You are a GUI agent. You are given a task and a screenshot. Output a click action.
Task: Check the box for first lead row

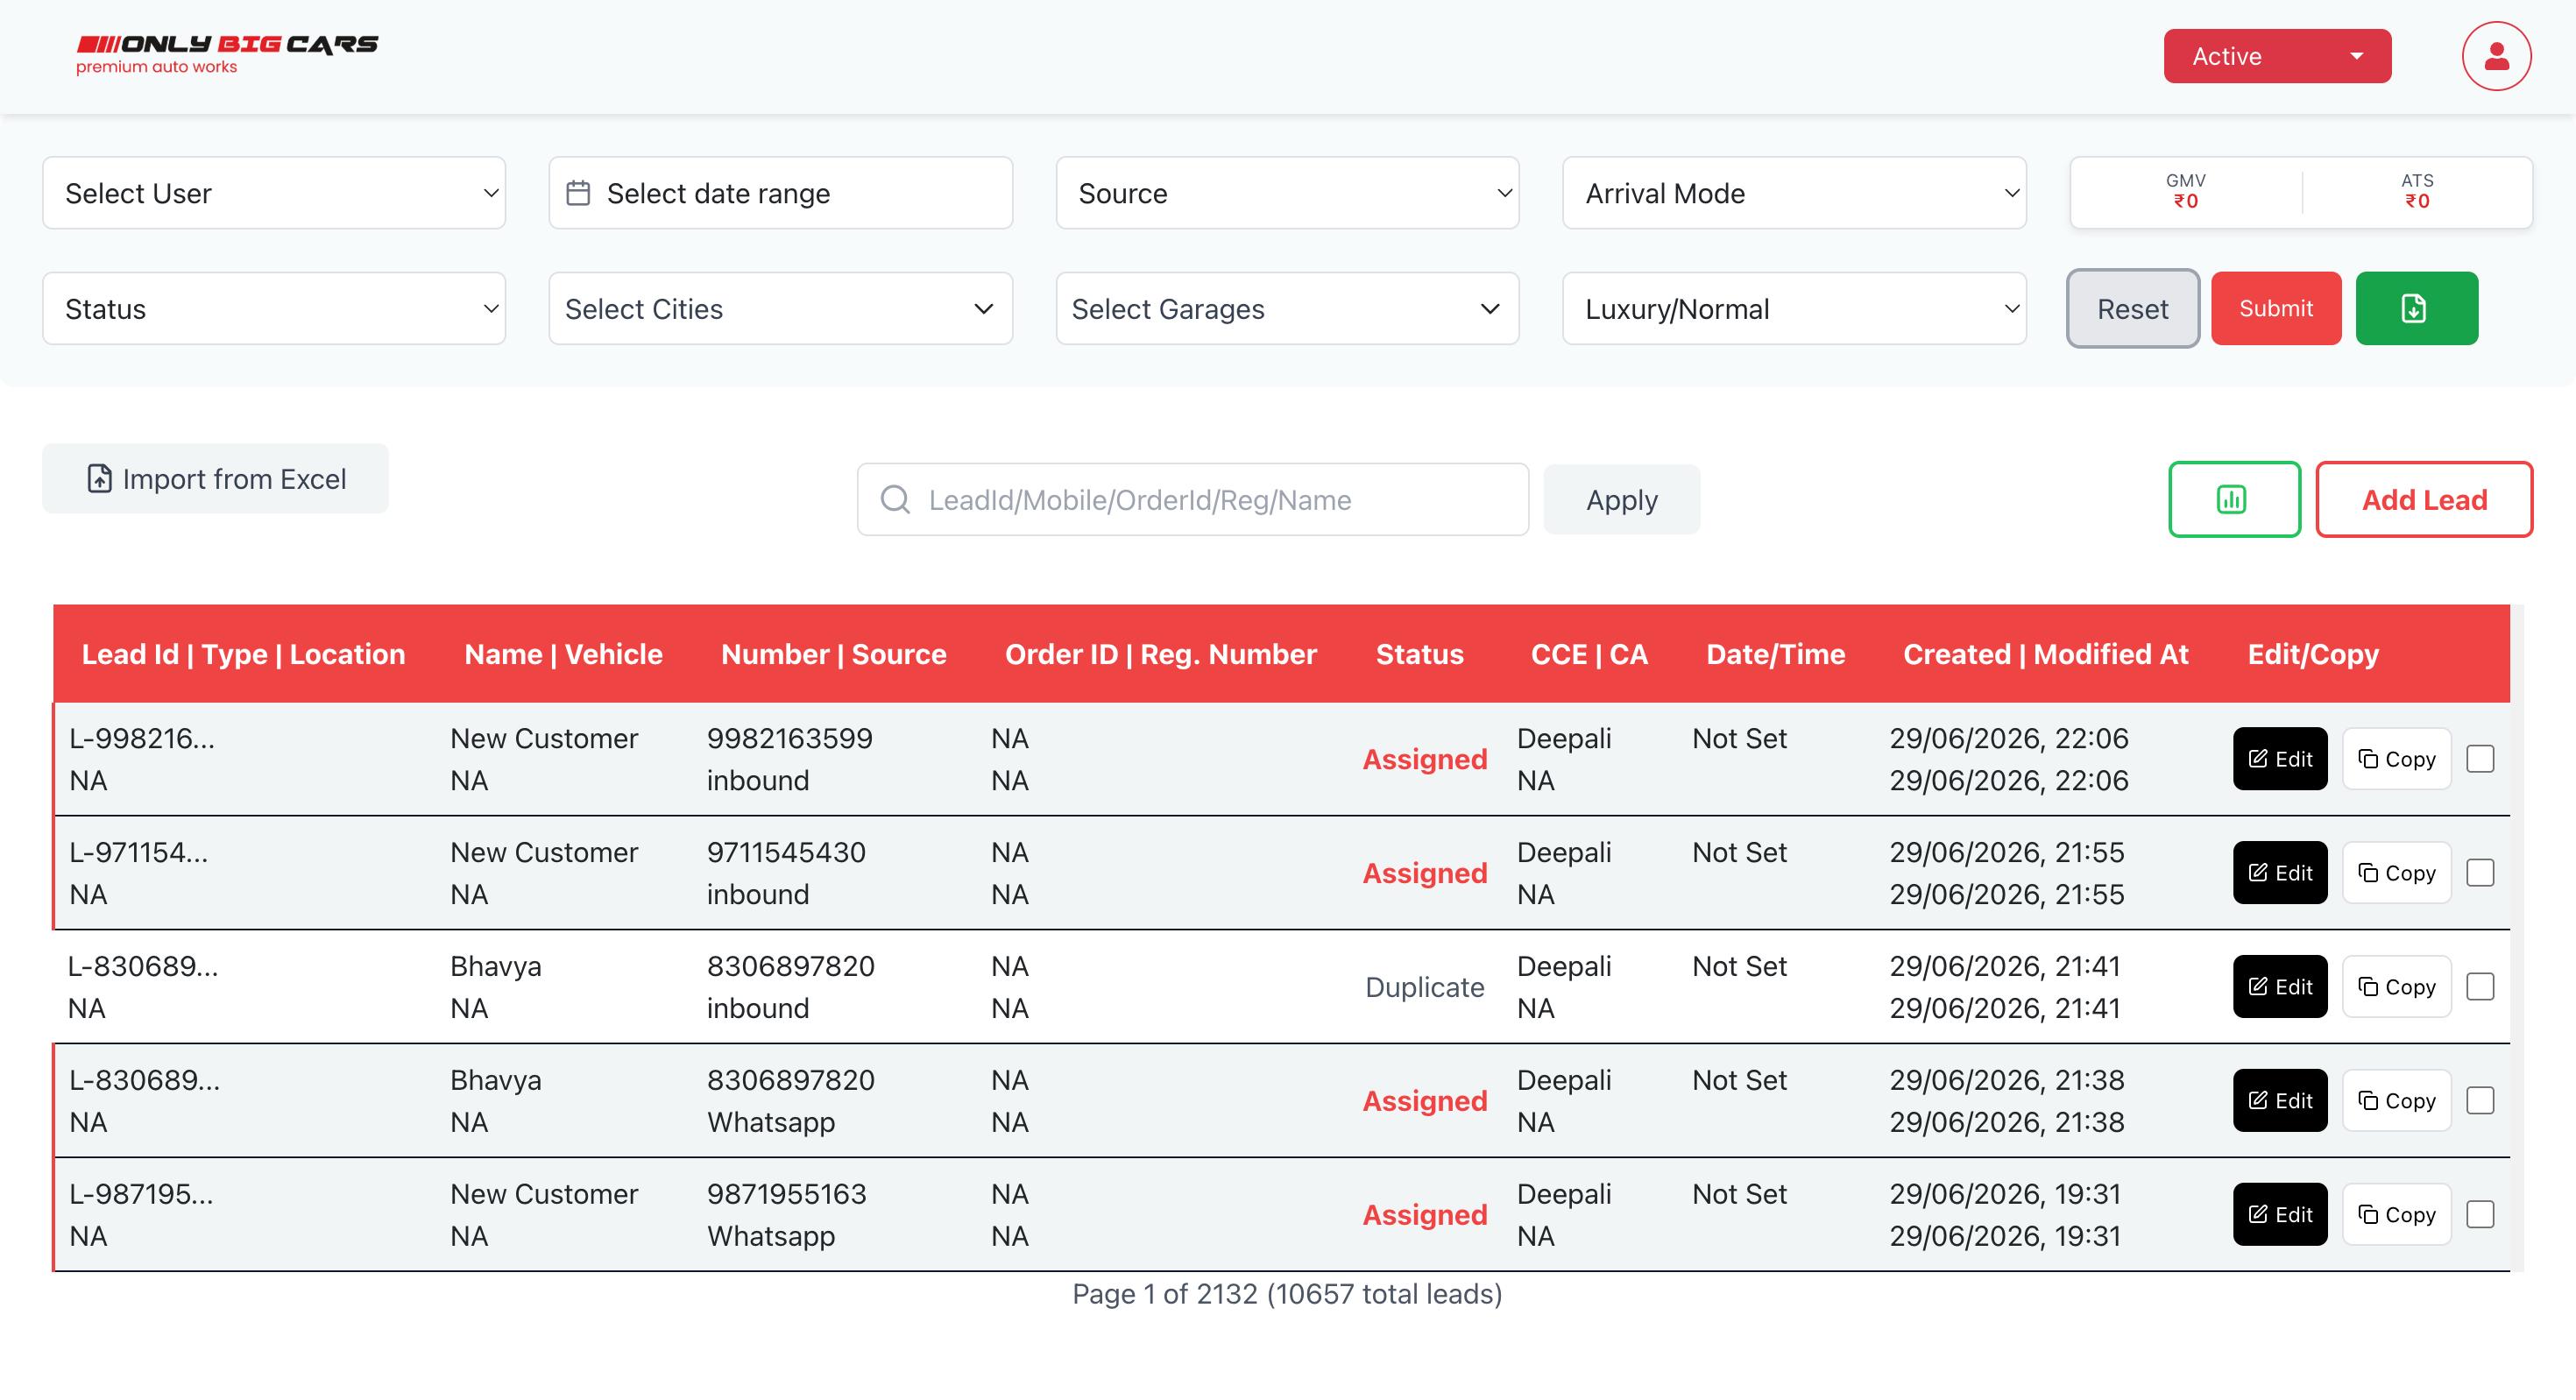(2480, 759)
